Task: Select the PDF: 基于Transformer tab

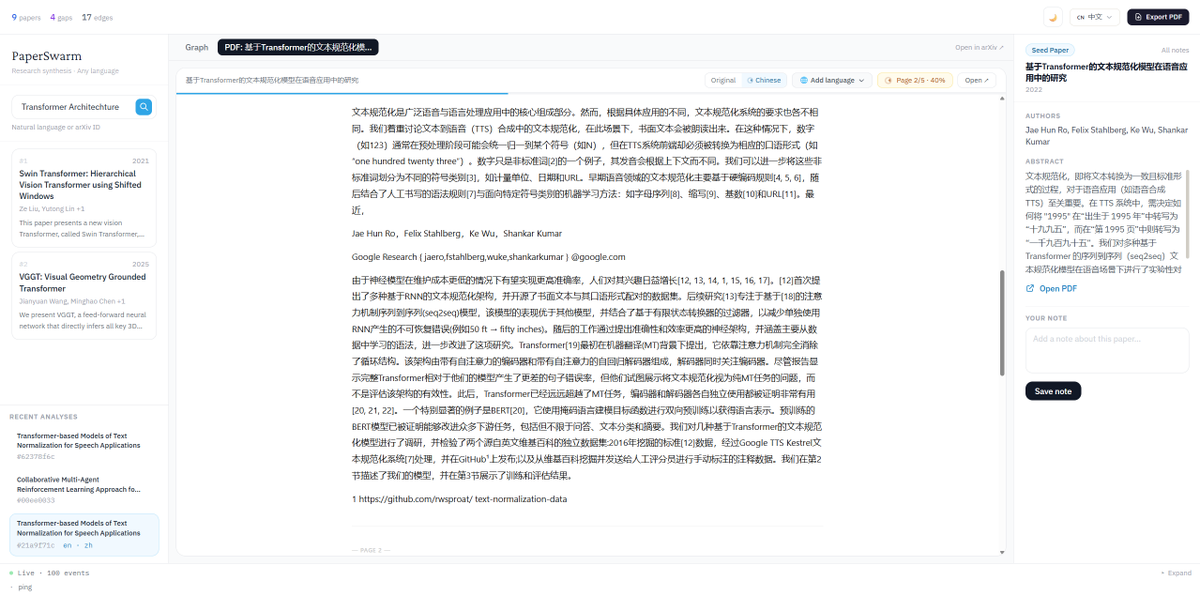Action: coord(298,47)
